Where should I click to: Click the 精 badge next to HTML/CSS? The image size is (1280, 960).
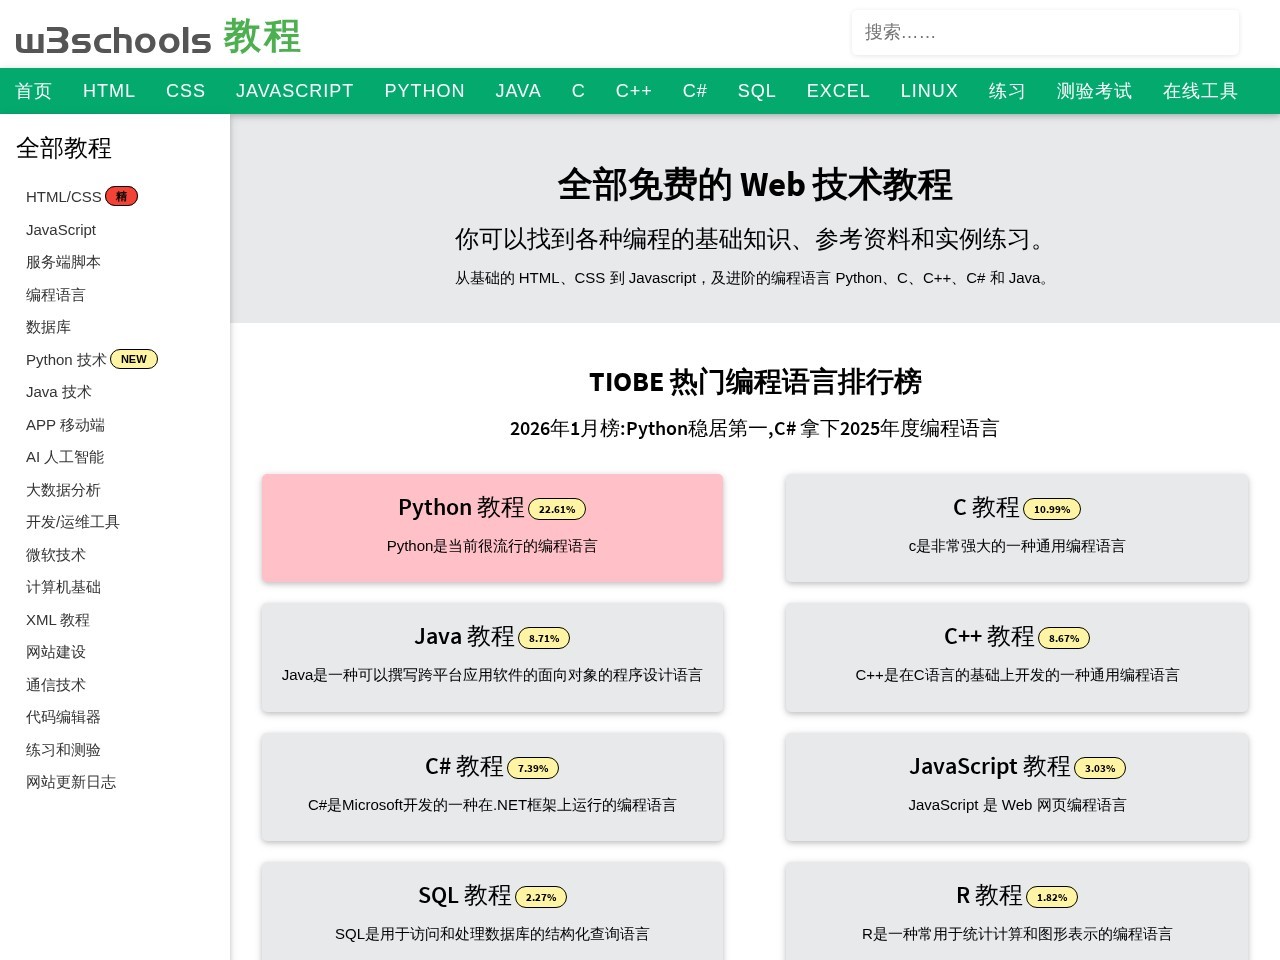[121, 196]
